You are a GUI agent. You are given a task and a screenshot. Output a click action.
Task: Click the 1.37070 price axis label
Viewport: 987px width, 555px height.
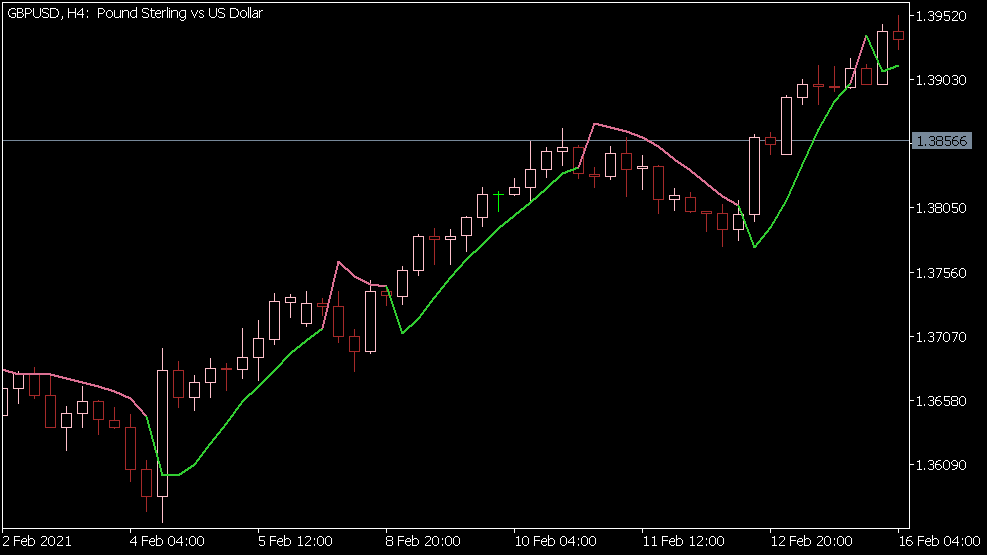click(x=941, y=337)
